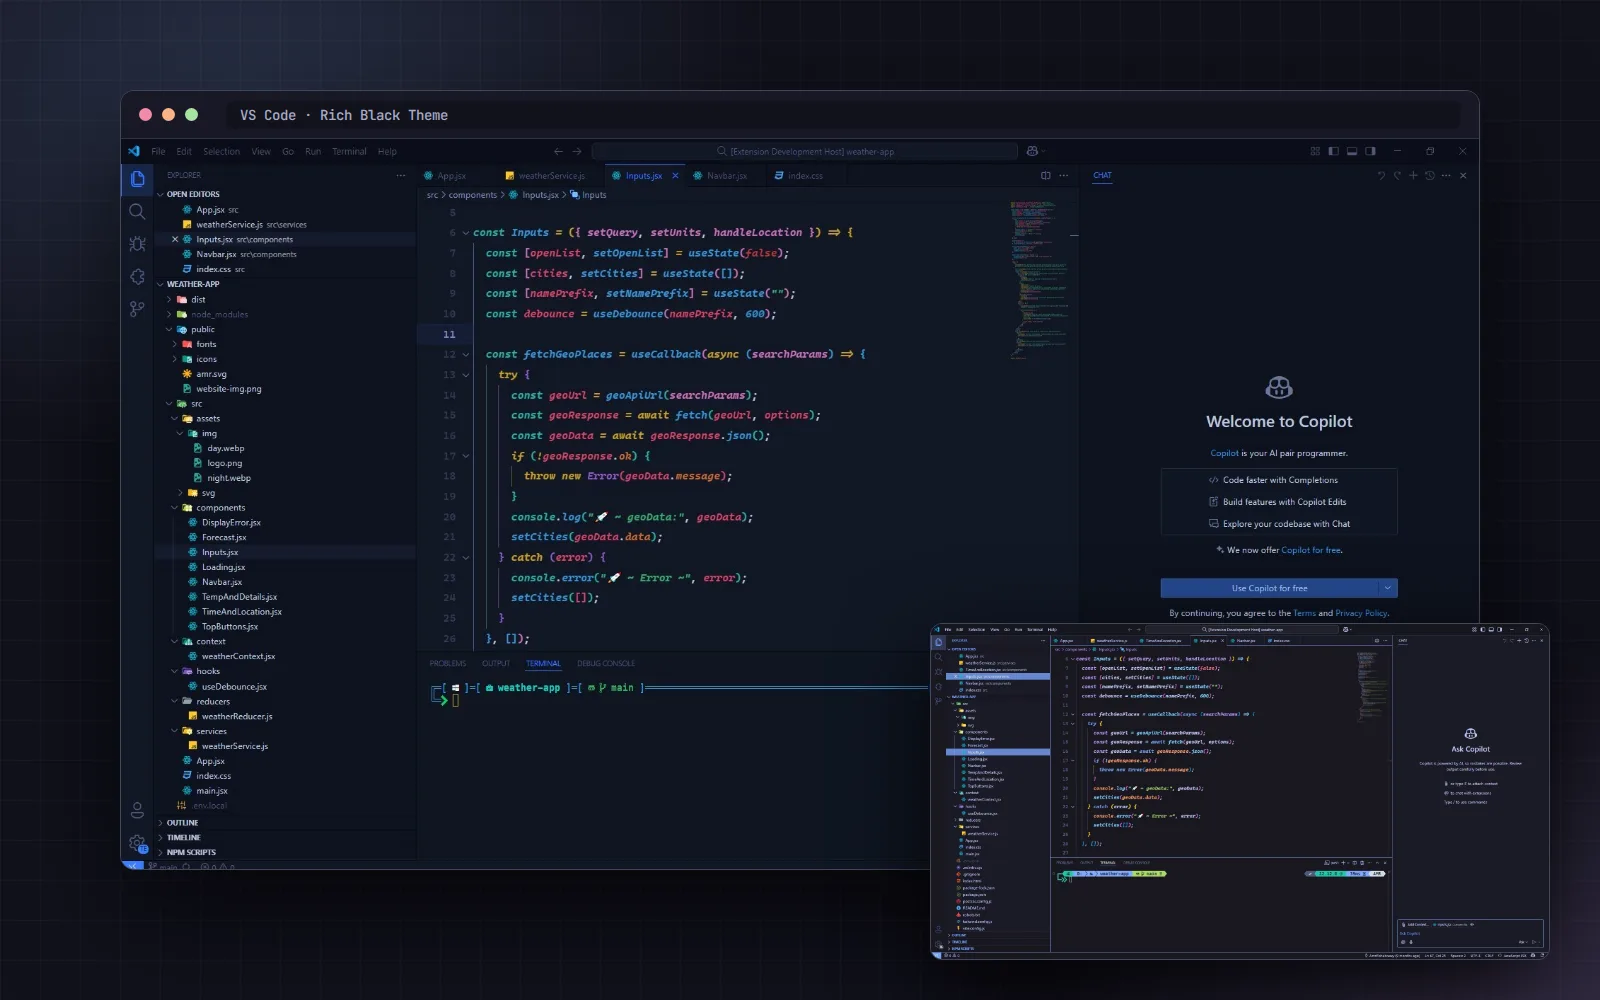Switch to the OUTPUT panel tab
Image resolution: width=1600 pixels, height=1000 pixels.
click(x=496, y=663)
